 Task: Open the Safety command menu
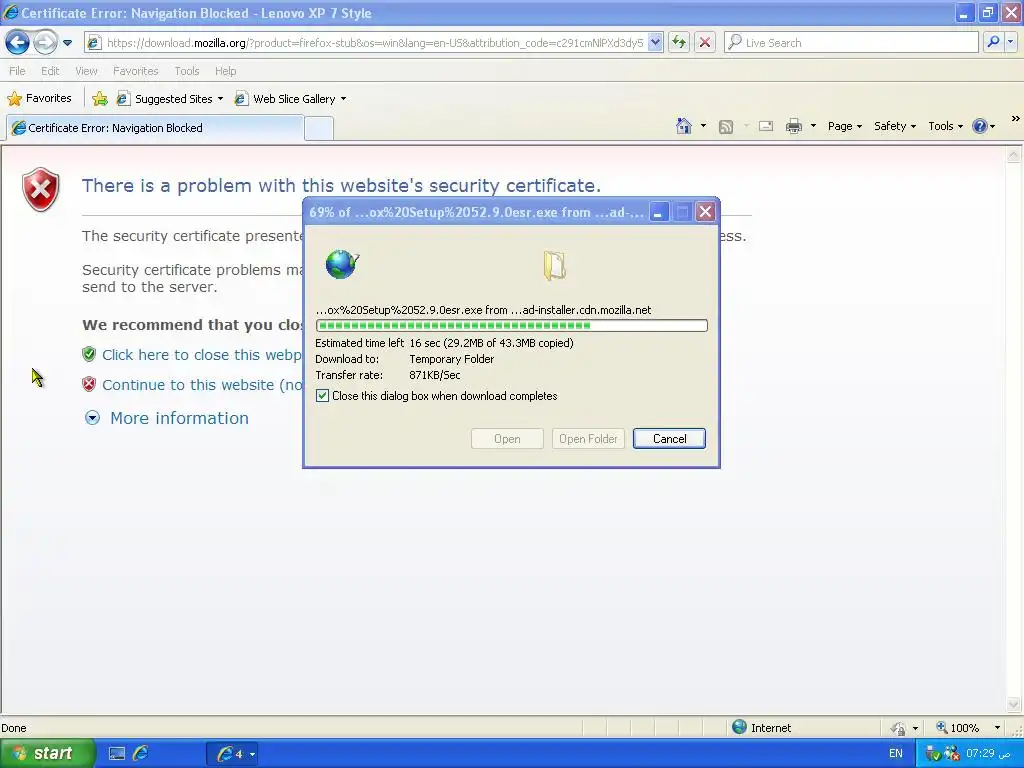[x=895, y=126]
